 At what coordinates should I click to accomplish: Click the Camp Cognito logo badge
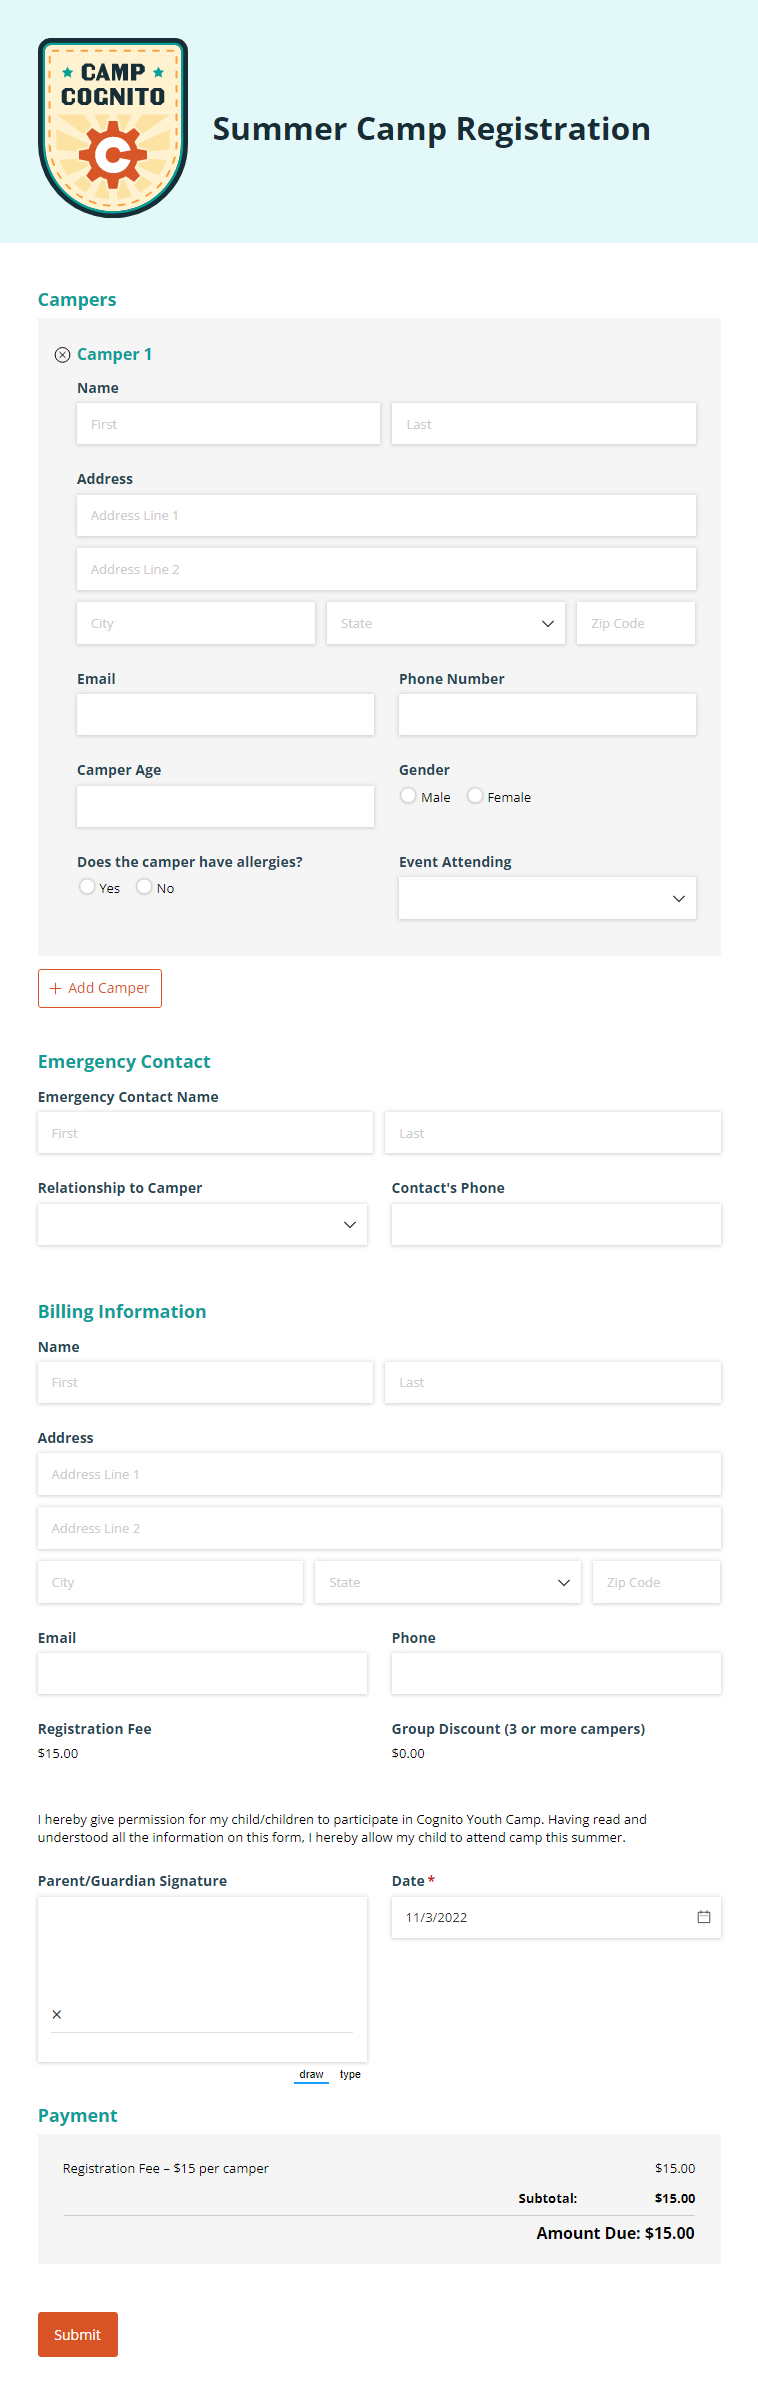coord(112,126)
